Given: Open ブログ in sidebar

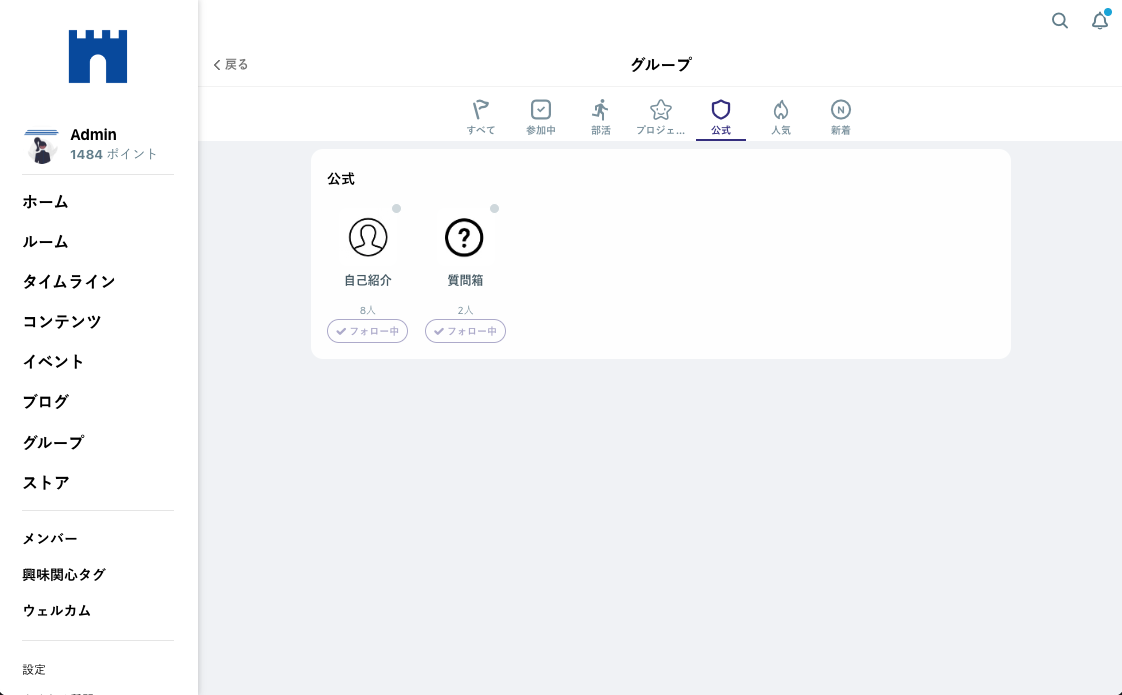Looking at the screenshot, I should (45, 402).
